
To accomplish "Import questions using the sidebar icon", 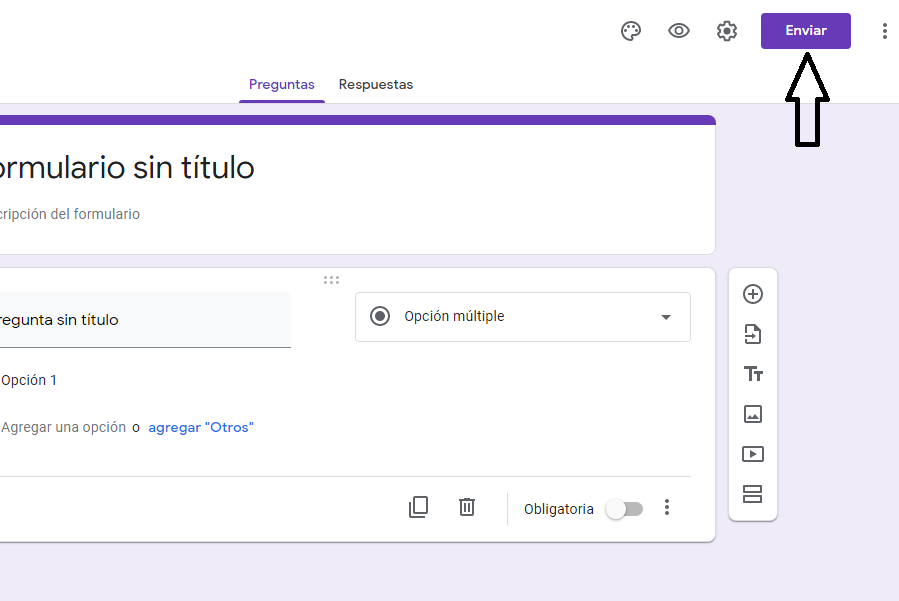I will point(753,334).
